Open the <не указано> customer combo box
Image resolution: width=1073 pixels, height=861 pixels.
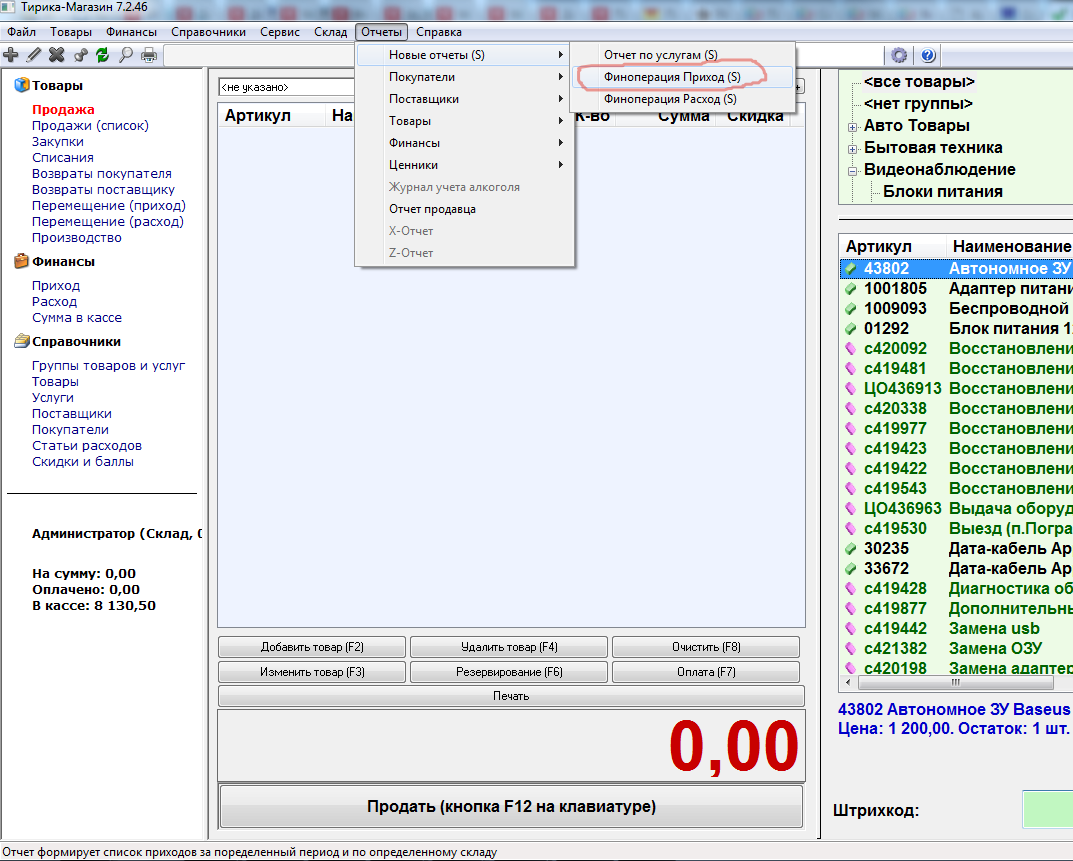point(286,87)
